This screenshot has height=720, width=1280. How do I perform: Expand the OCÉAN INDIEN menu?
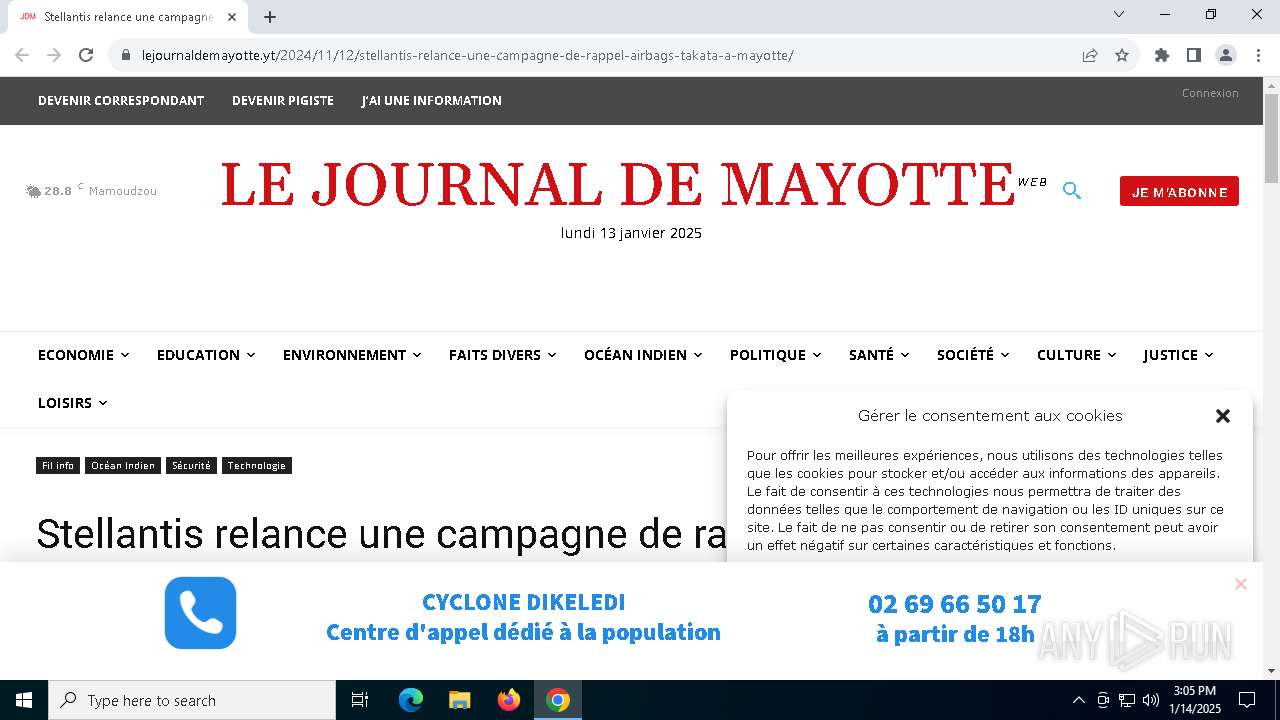tap(643, 355)
